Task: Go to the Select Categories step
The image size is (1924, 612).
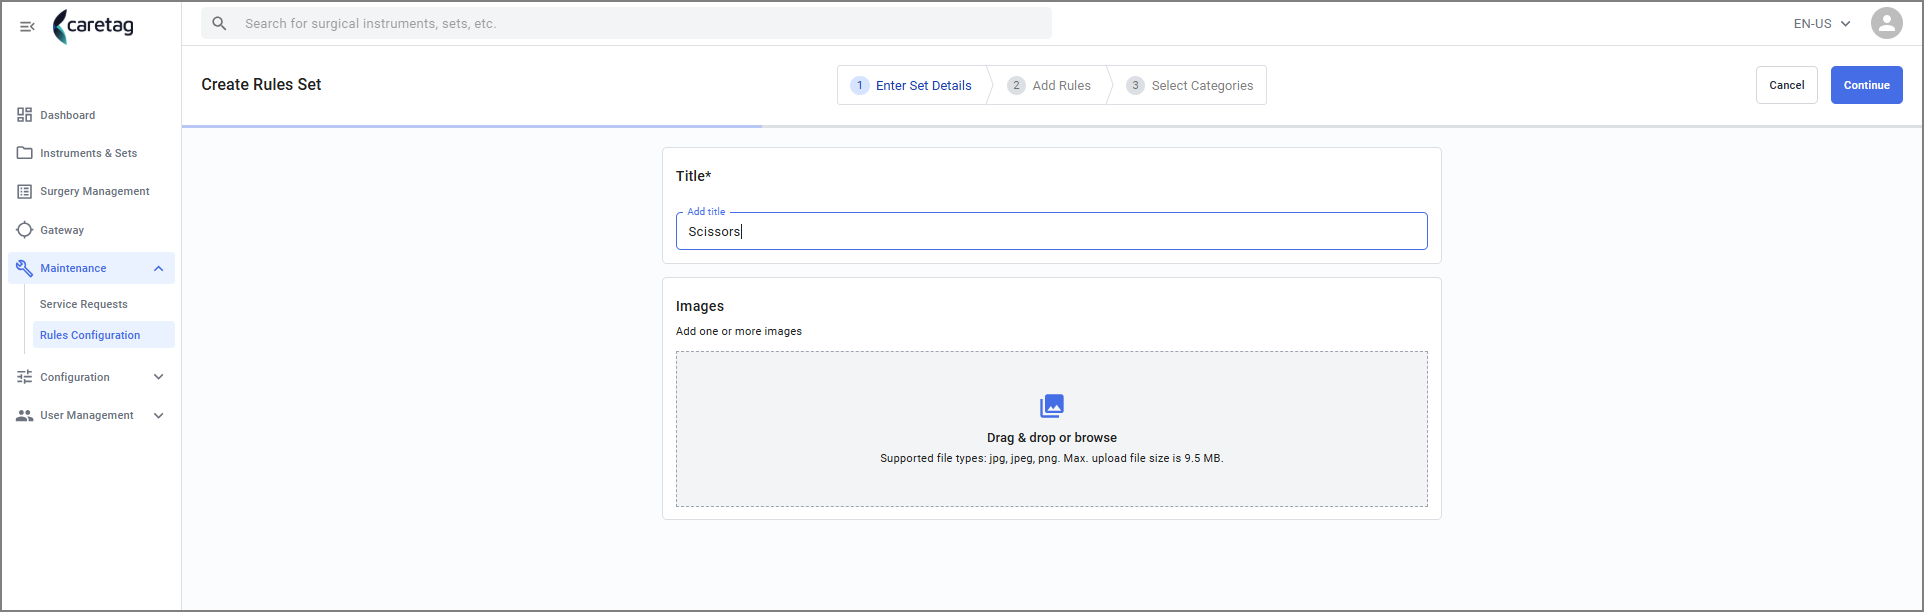Action: coord(1190,85)
